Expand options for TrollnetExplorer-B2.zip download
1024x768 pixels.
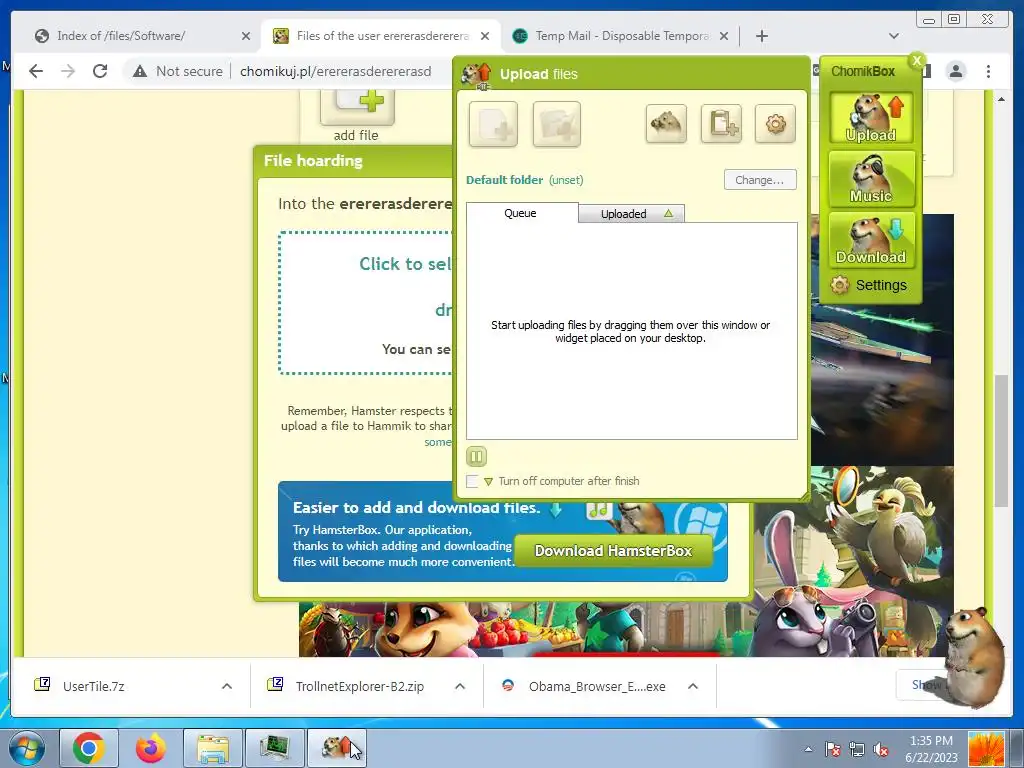point(460,686)
